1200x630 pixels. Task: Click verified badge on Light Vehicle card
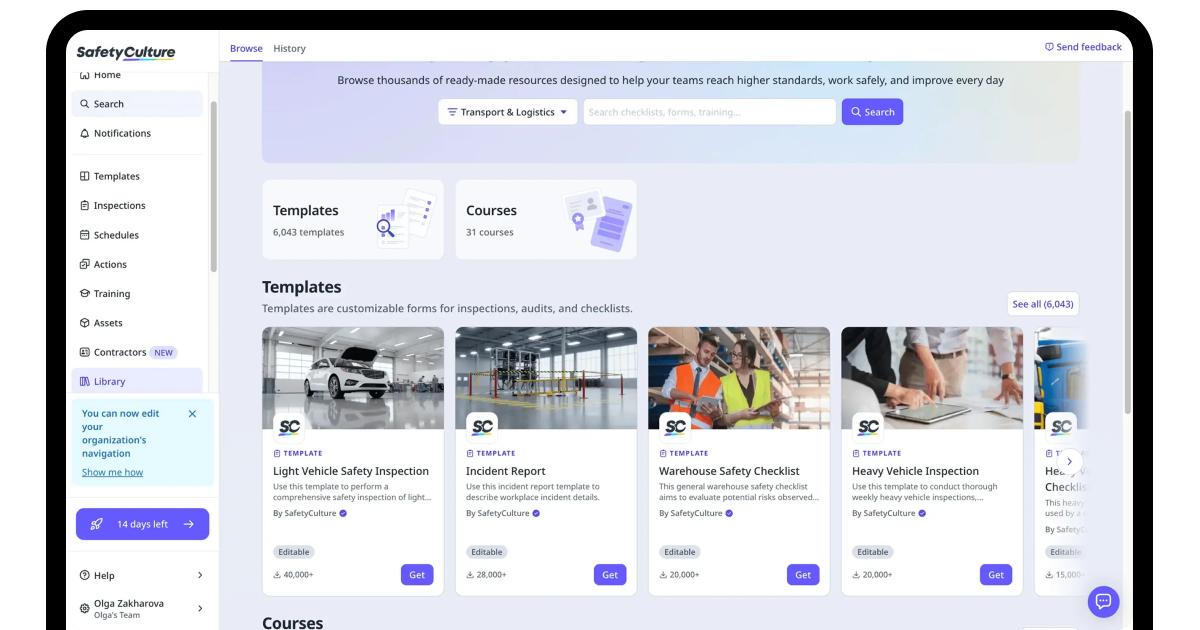343,513
